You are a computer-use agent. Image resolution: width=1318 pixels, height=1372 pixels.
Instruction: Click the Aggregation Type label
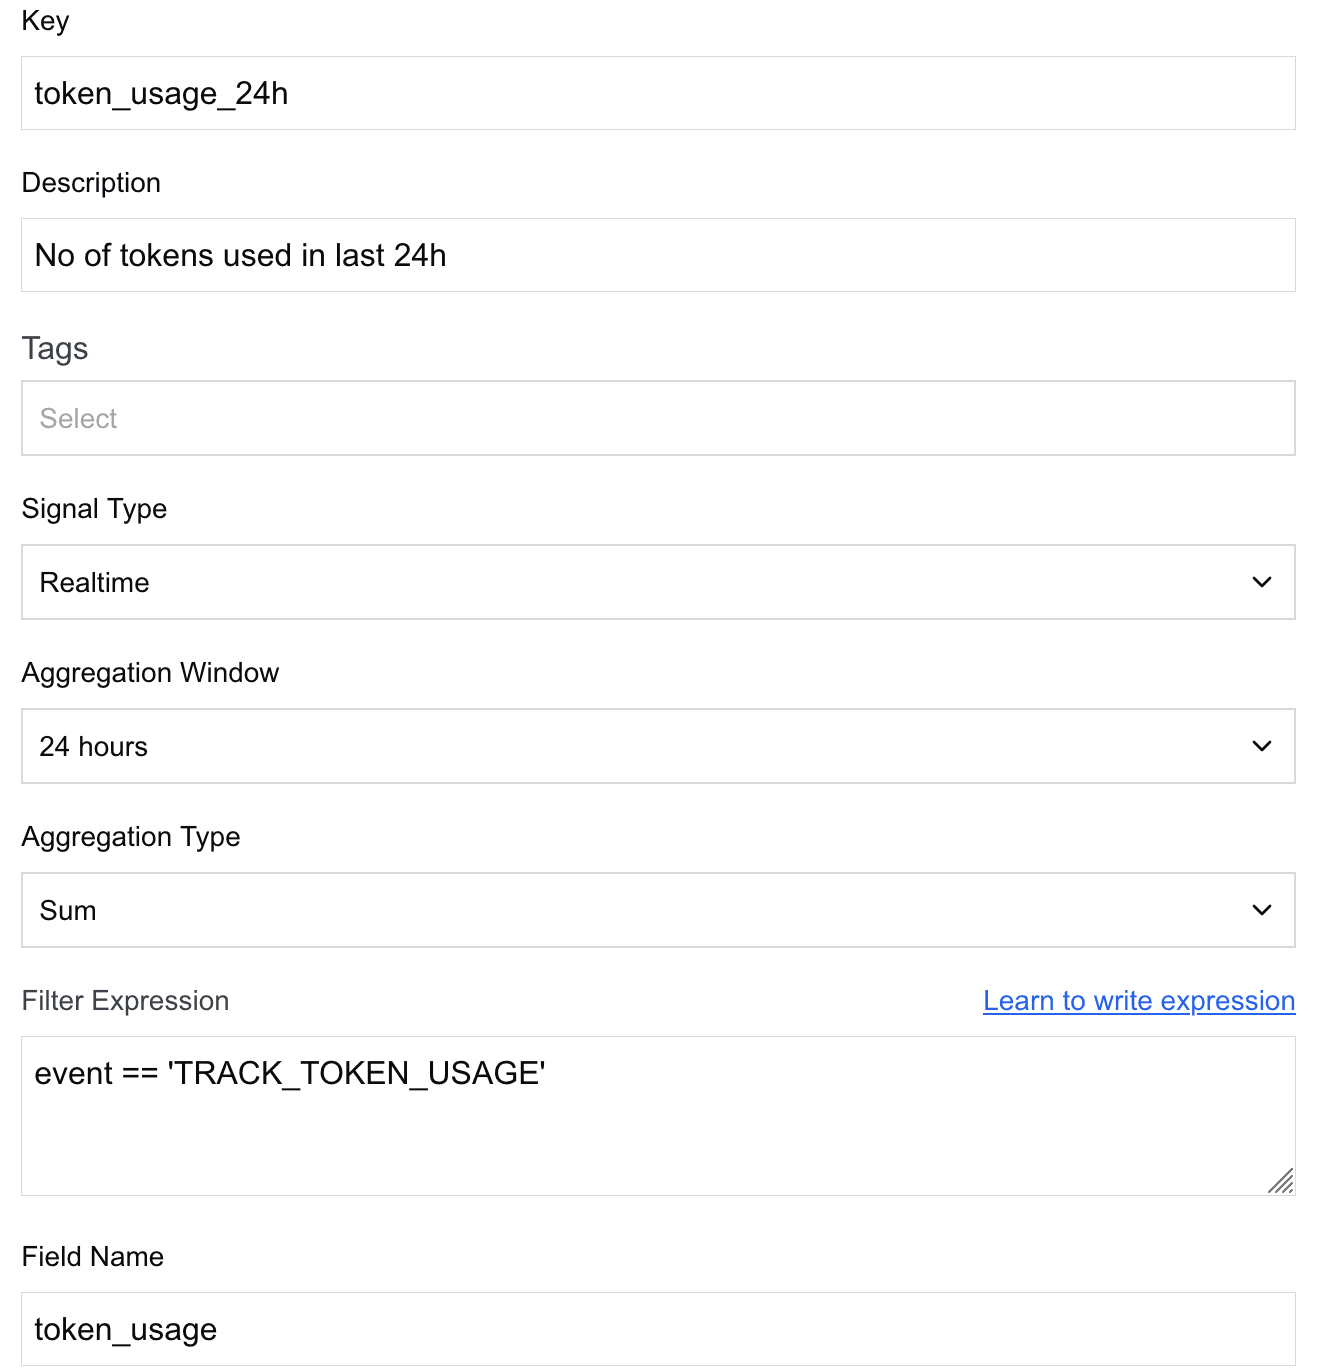[x=131, y=837]
